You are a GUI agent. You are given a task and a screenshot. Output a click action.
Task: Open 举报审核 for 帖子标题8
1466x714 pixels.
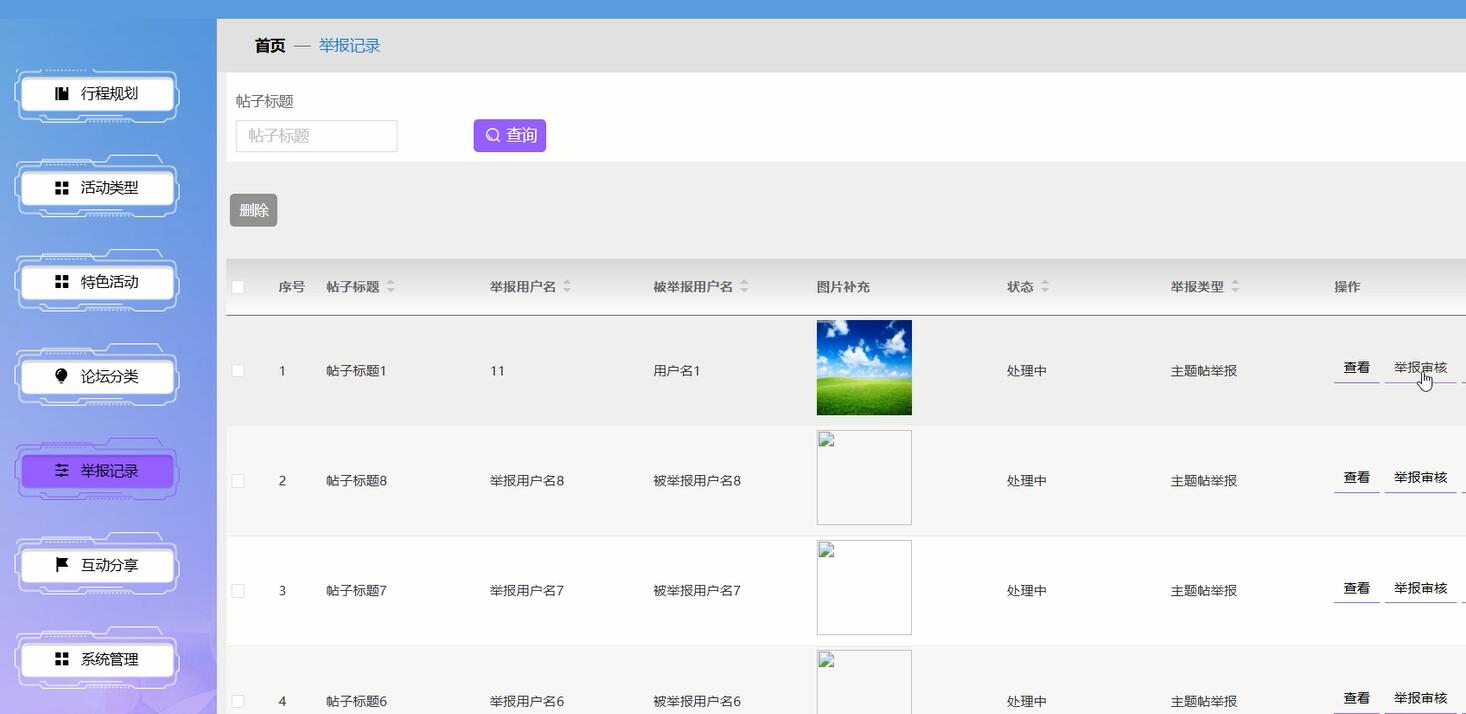click(x=1420, y=477)
